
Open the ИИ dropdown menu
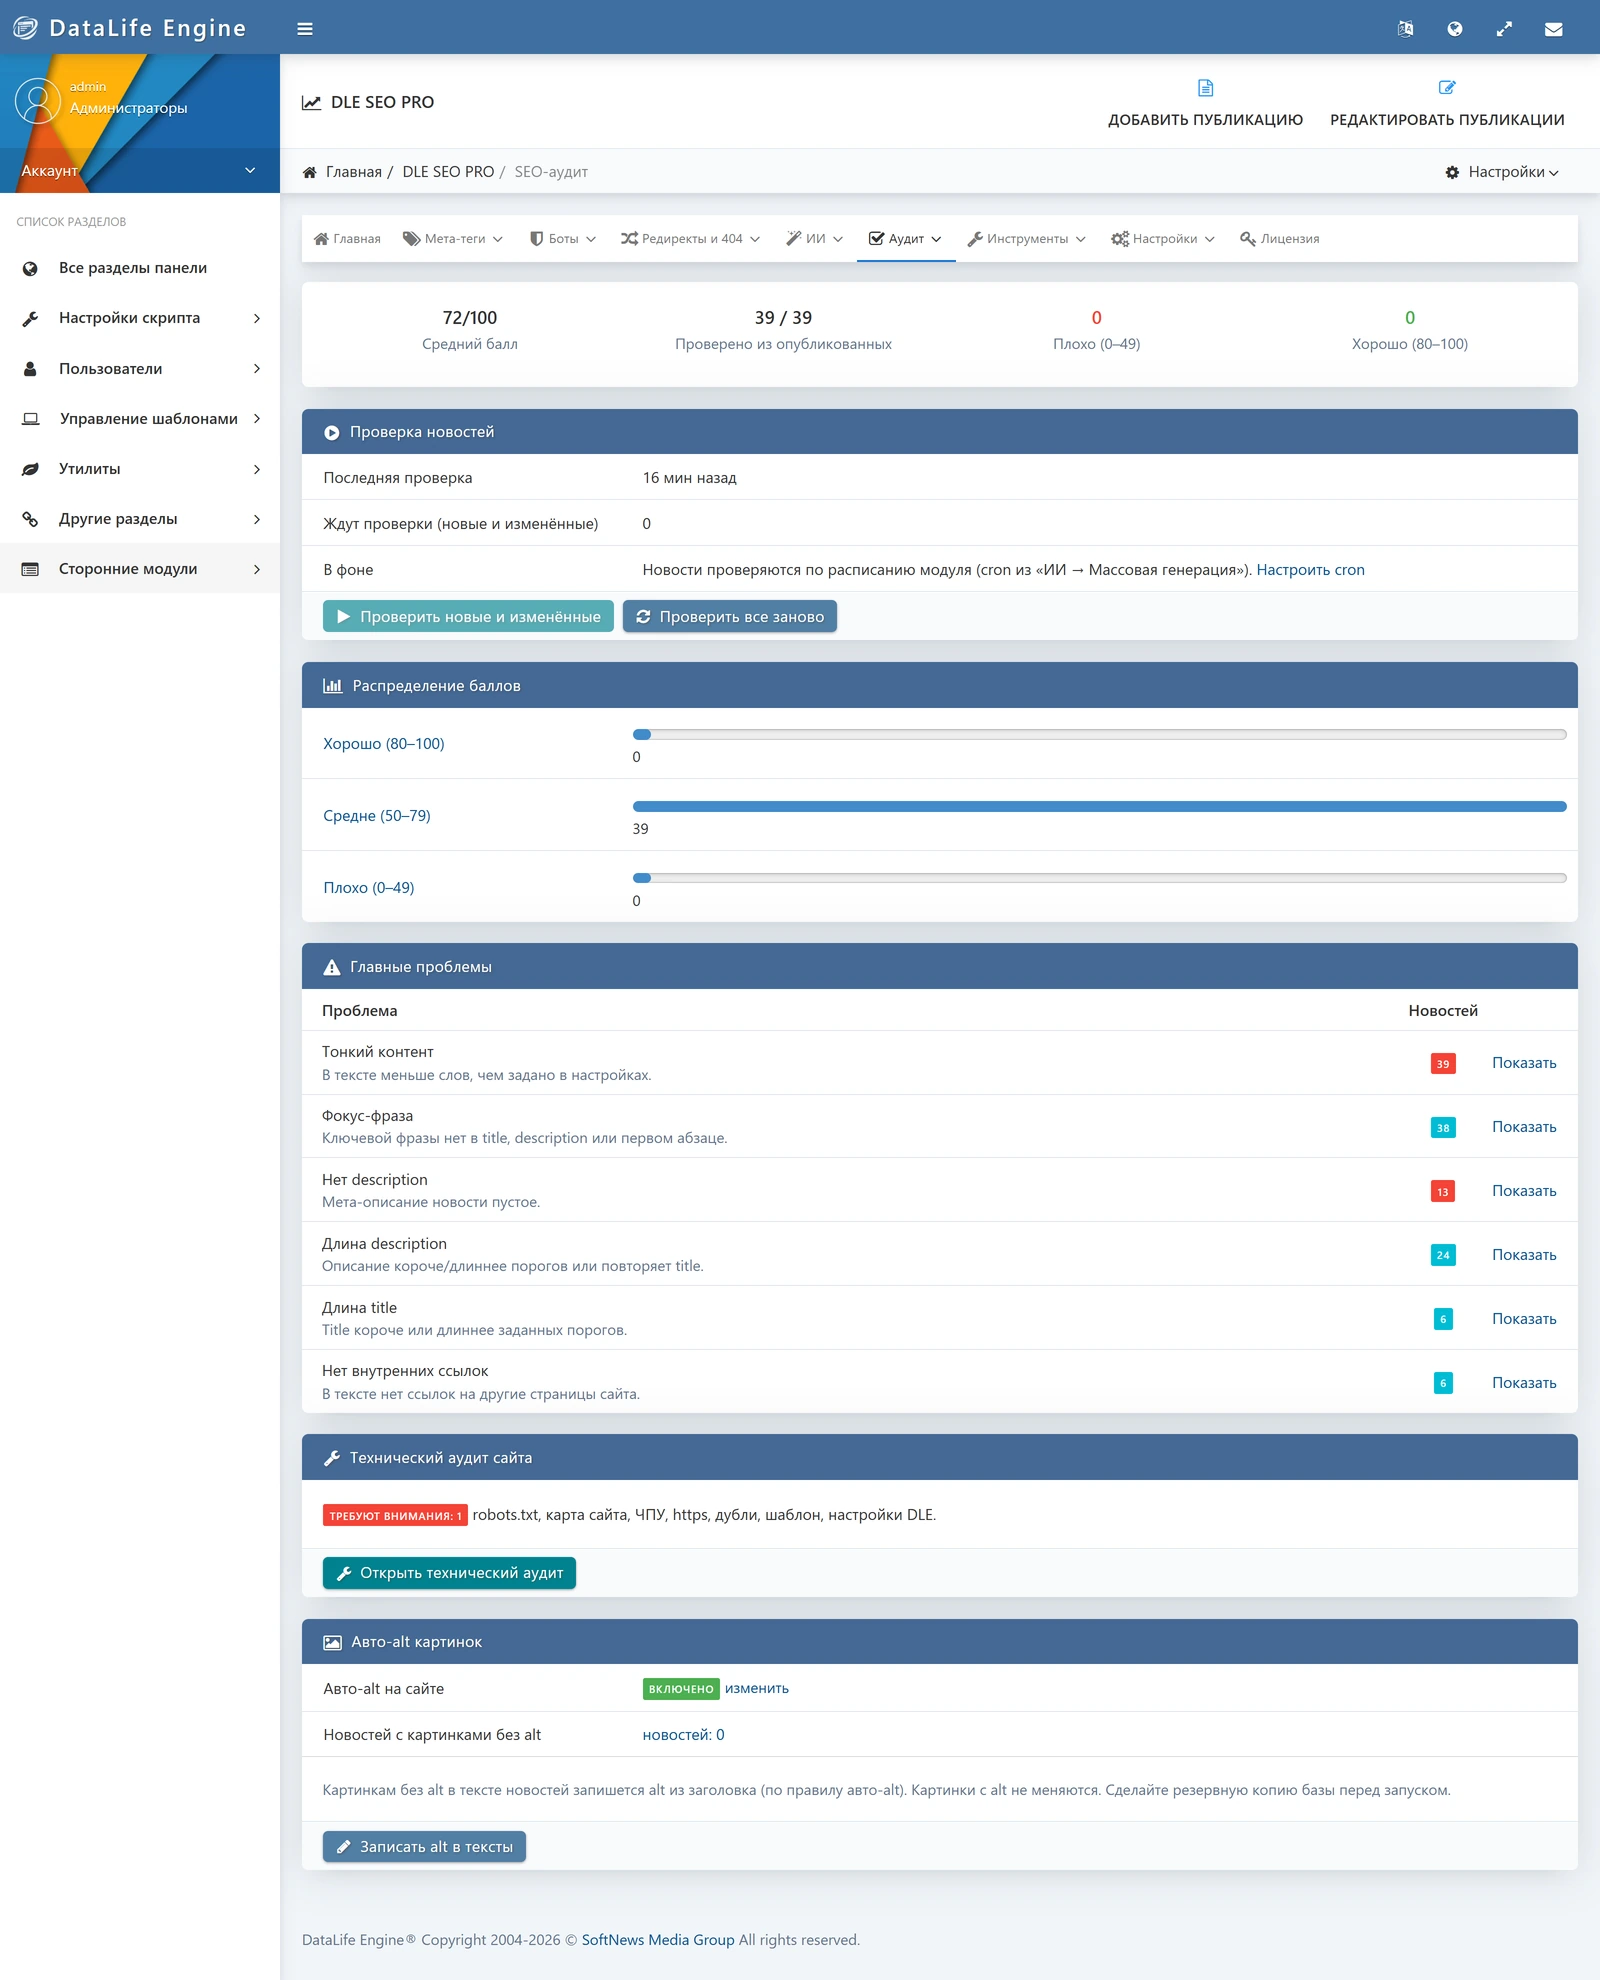pyautogui.click(x=815, y=239)
